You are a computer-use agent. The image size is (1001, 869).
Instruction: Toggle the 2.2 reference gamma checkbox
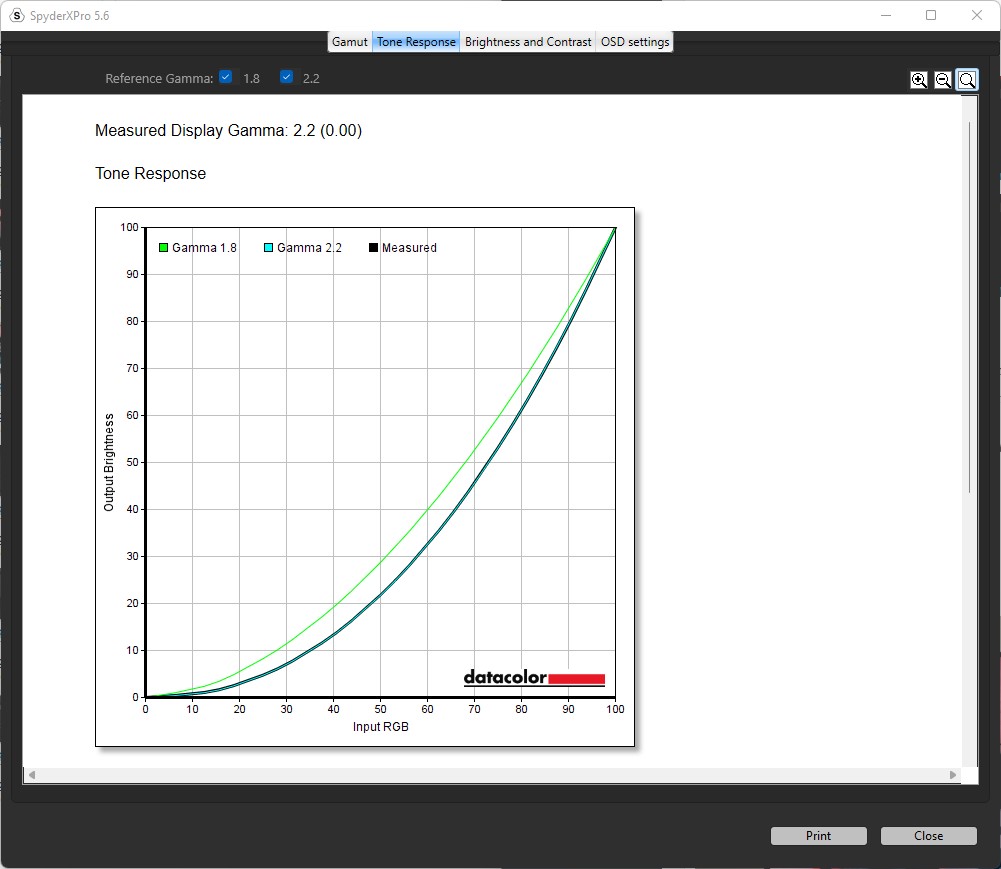click(x=287, y=77)
